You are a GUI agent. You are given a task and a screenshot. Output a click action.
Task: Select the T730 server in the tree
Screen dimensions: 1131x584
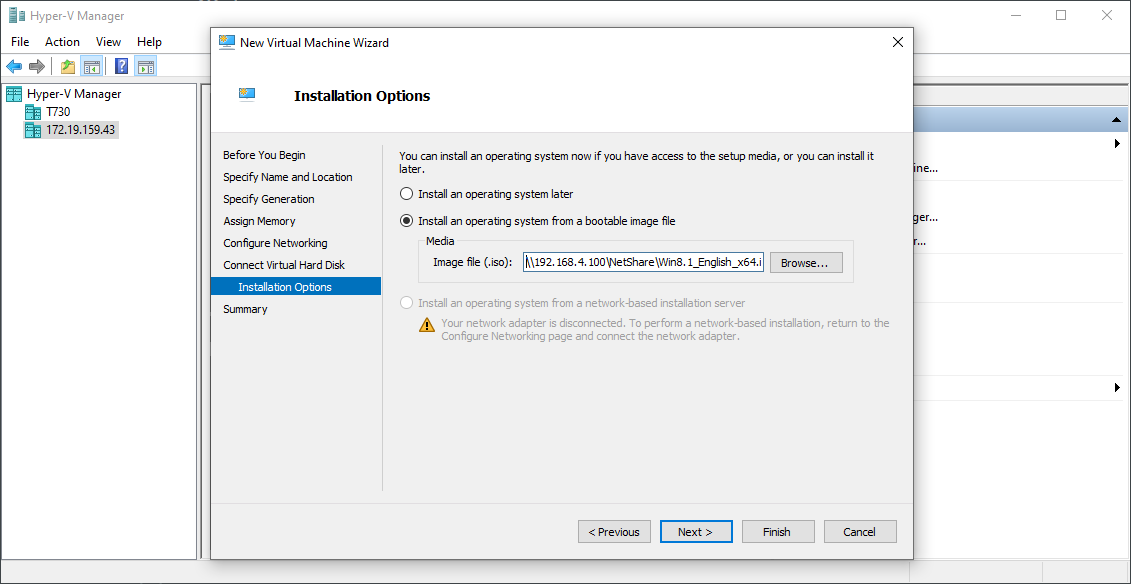click(58, 112)
